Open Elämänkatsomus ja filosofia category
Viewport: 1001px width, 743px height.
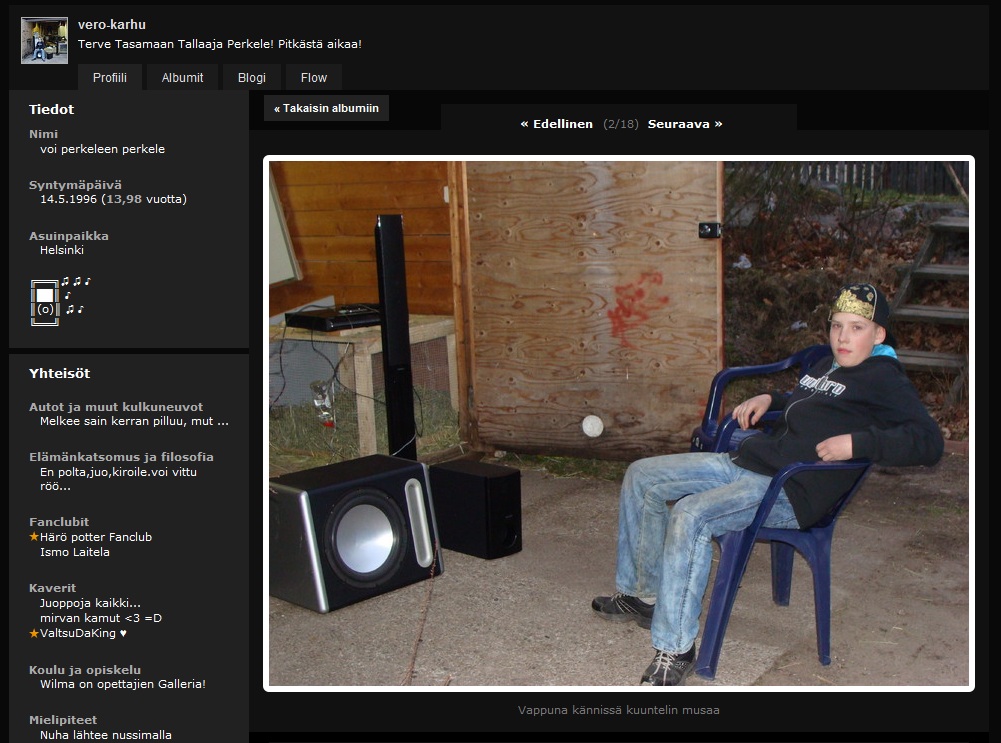coord(121,457)
